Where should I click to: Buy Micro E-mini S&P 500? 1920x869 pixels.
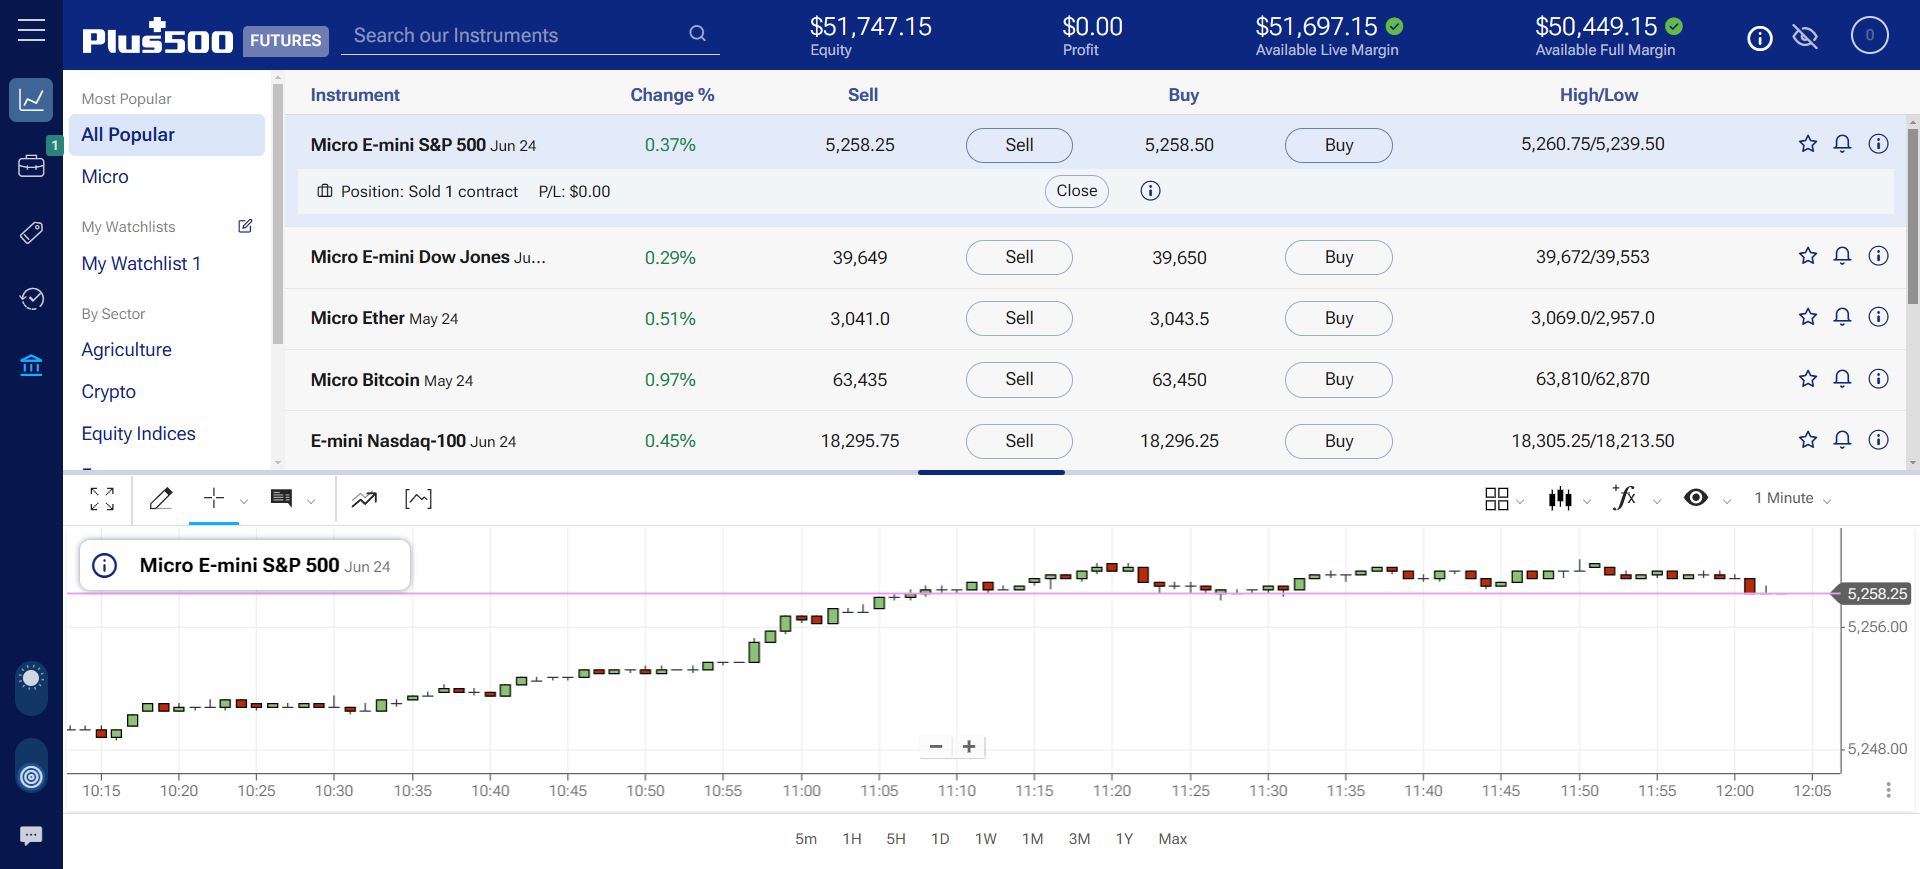pyautogui.click(x=1339, y=145)
